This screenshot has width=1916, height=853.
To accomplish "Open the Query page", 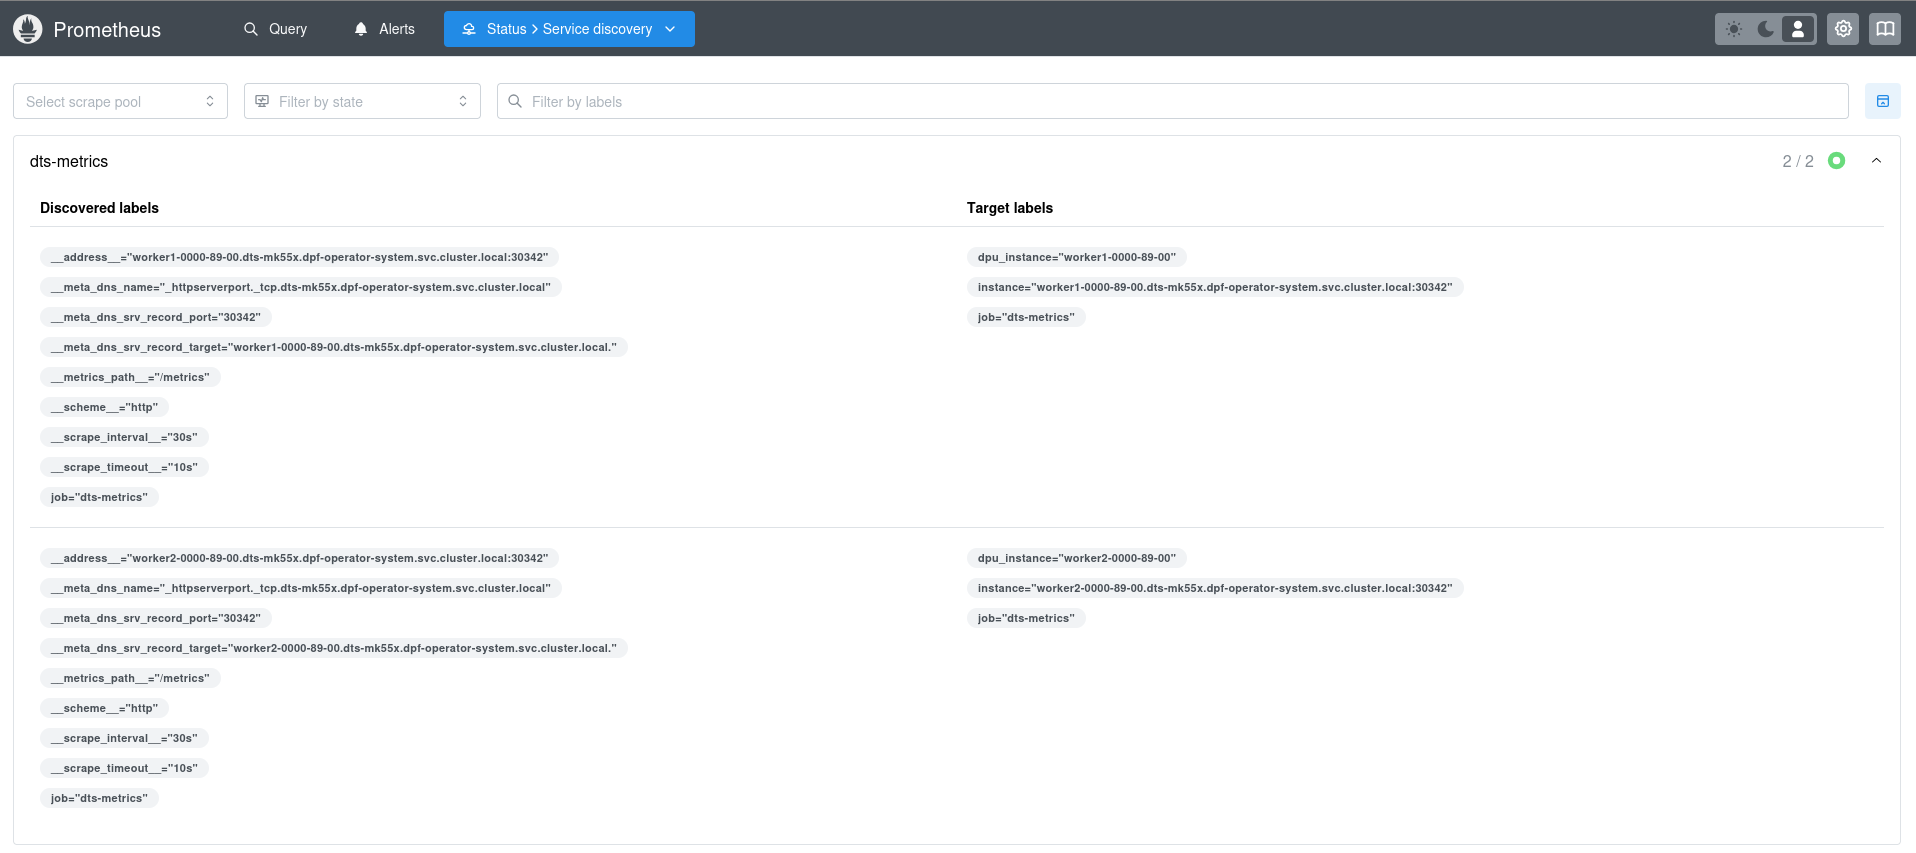I will point(276,29).
